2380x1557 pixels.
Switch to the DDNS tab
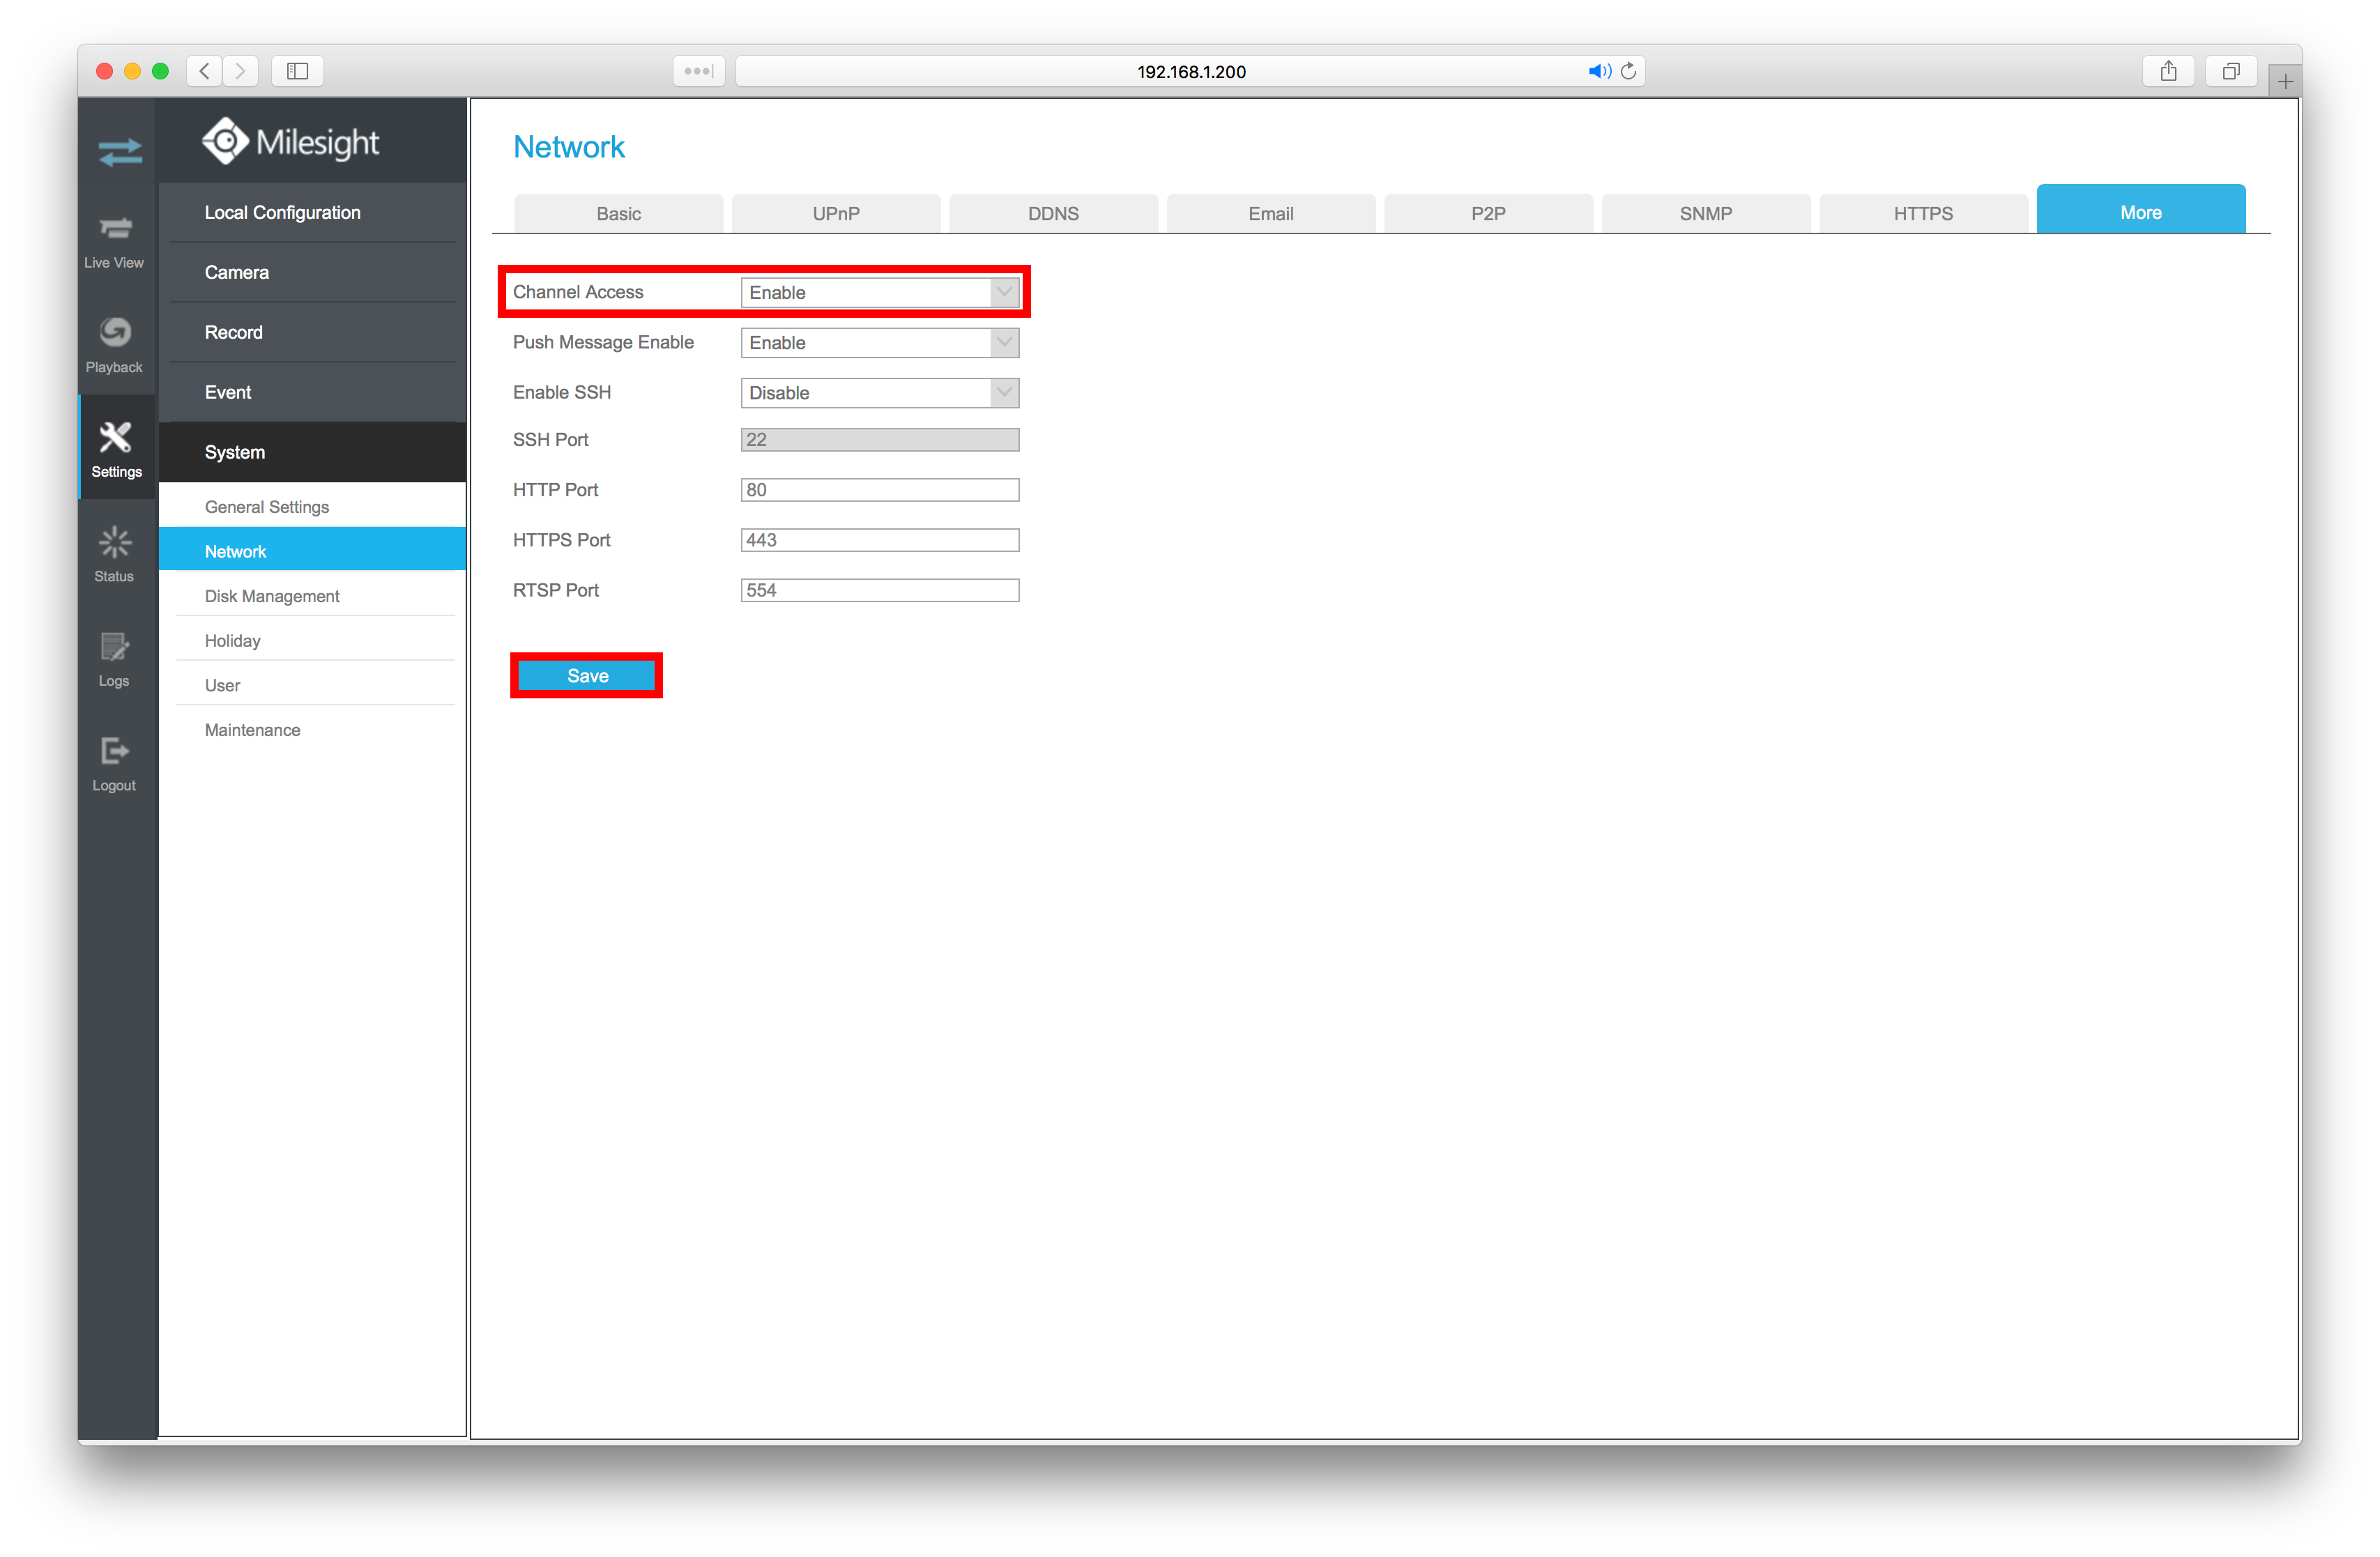[1052, 212]
